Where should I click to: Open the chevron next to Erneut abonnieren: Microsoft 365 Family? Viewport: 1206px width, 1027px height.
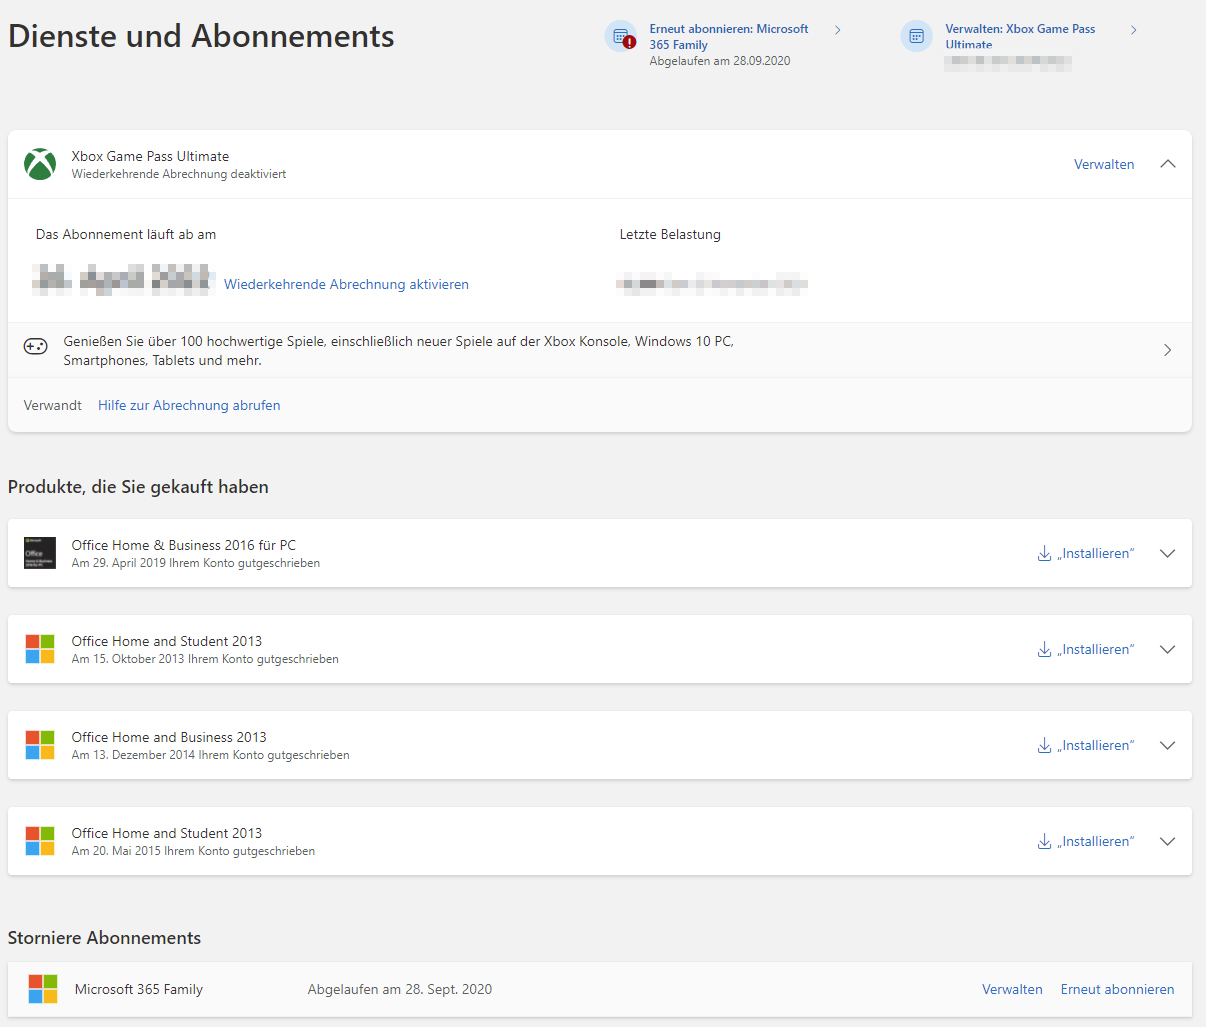pyautogui.click(x=838, y=30)
